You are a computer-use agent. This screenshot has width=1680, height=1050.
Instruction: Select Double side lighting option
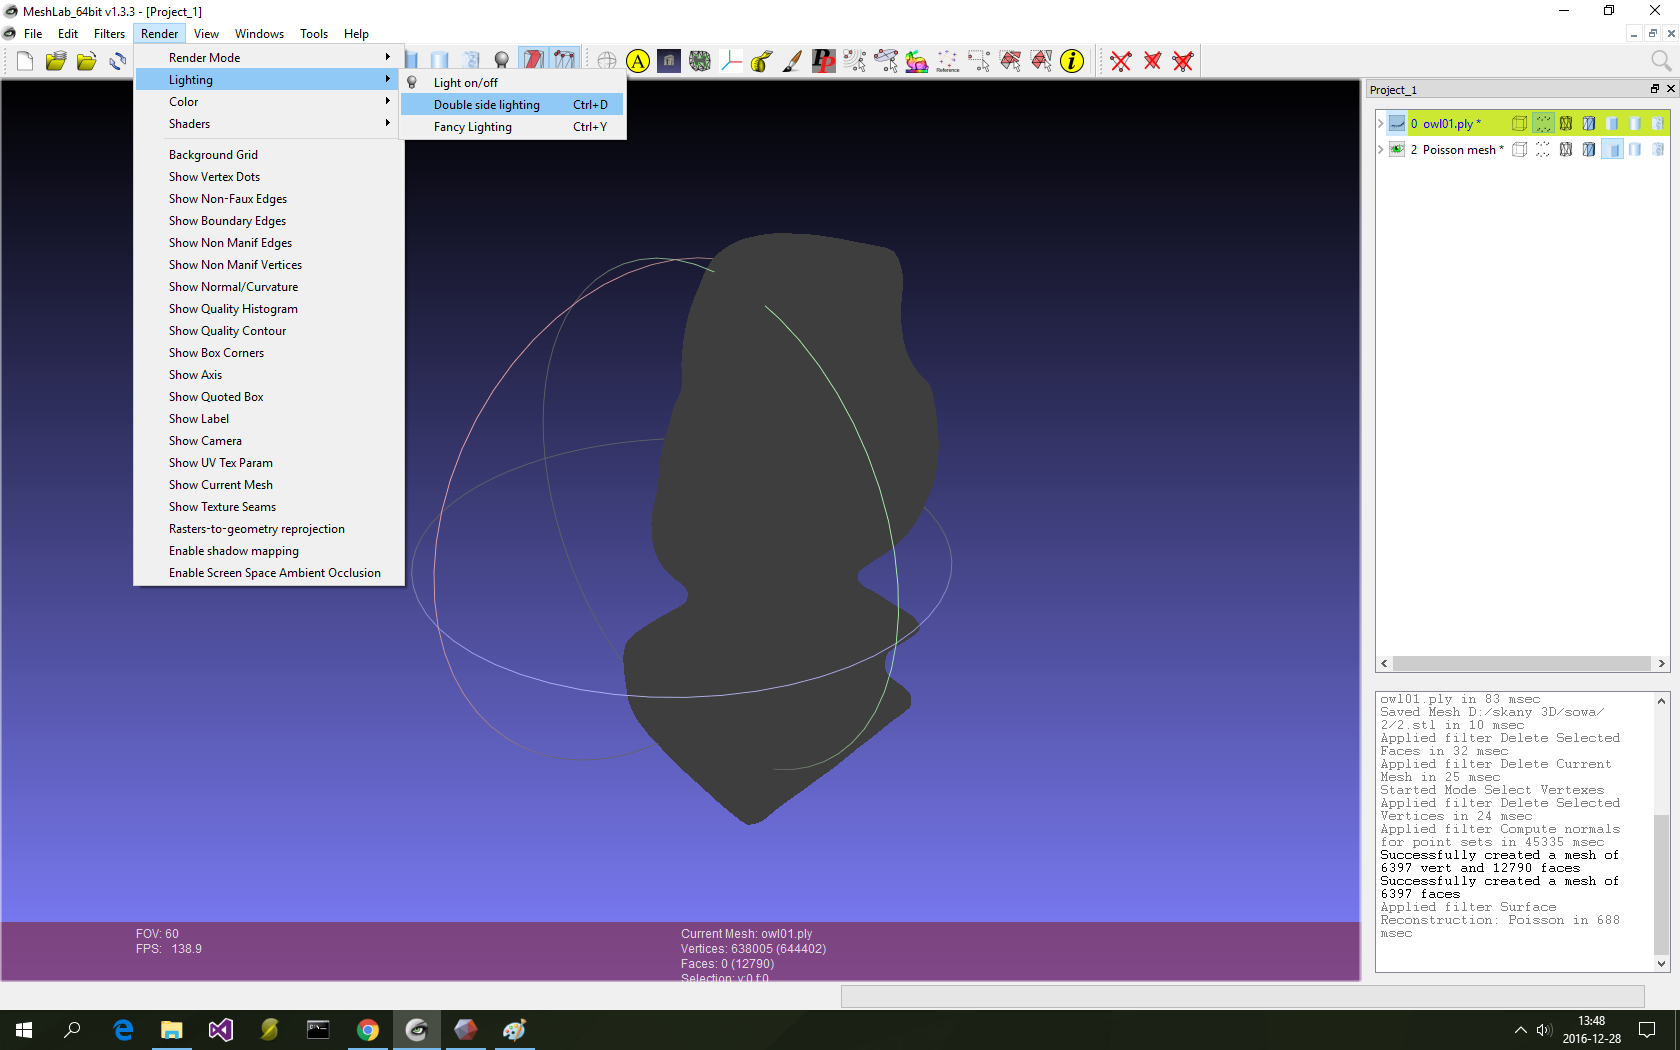(x=513, y=105)
